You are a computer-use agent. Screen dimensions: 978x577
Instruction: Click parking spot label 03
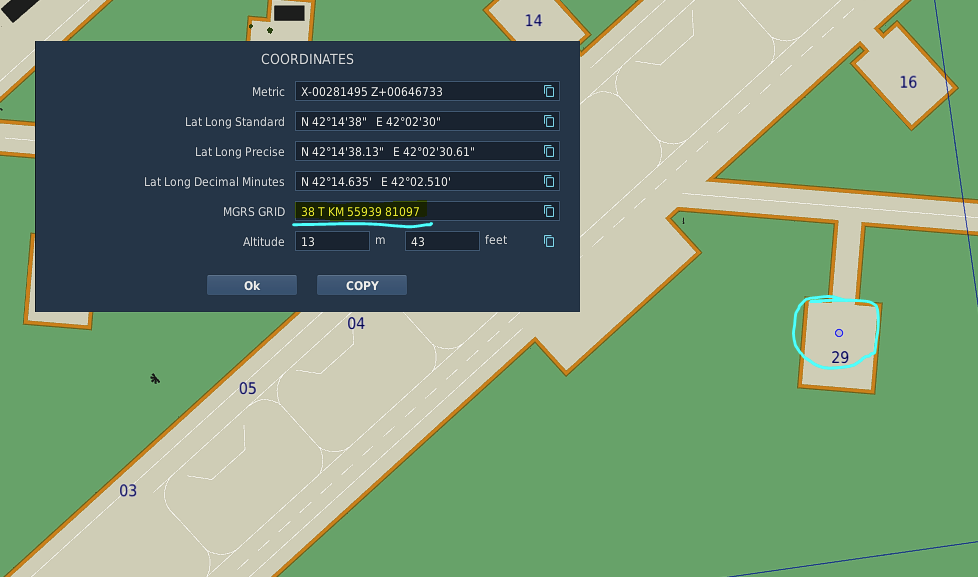tap(128, 491)
